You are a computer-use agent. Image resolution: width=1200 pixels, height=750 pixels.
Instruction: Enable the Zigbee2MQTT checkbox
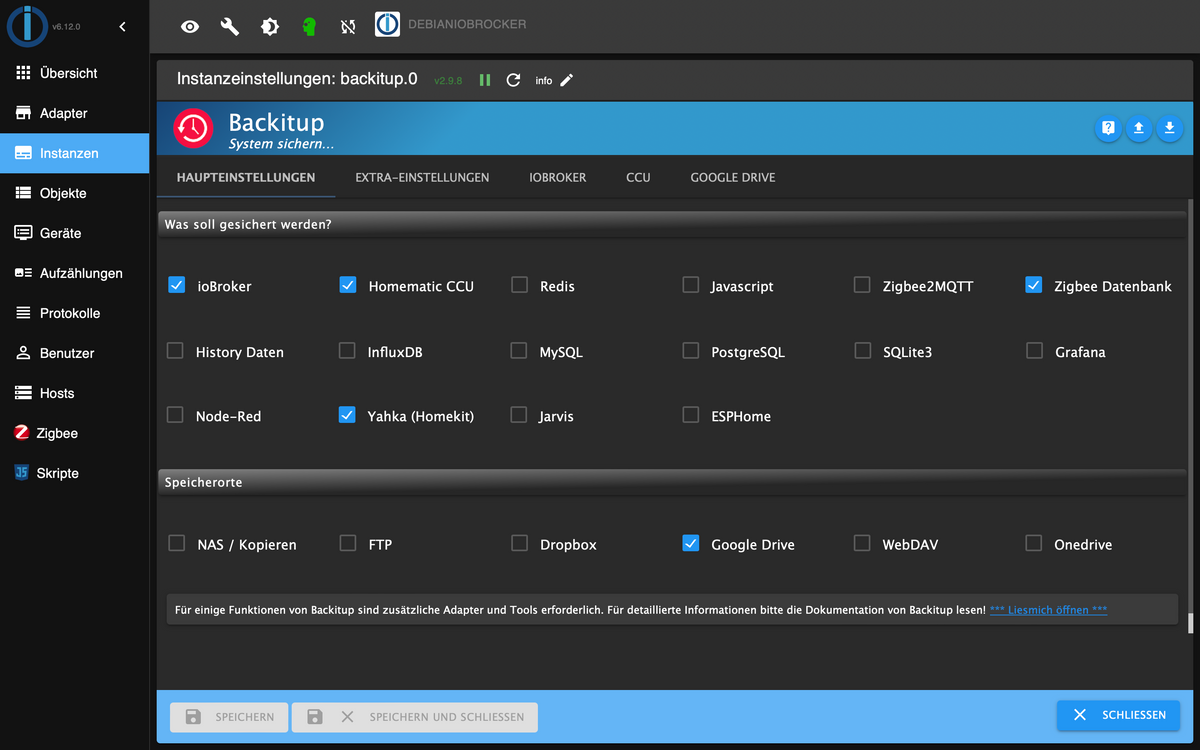pos(862,285)
